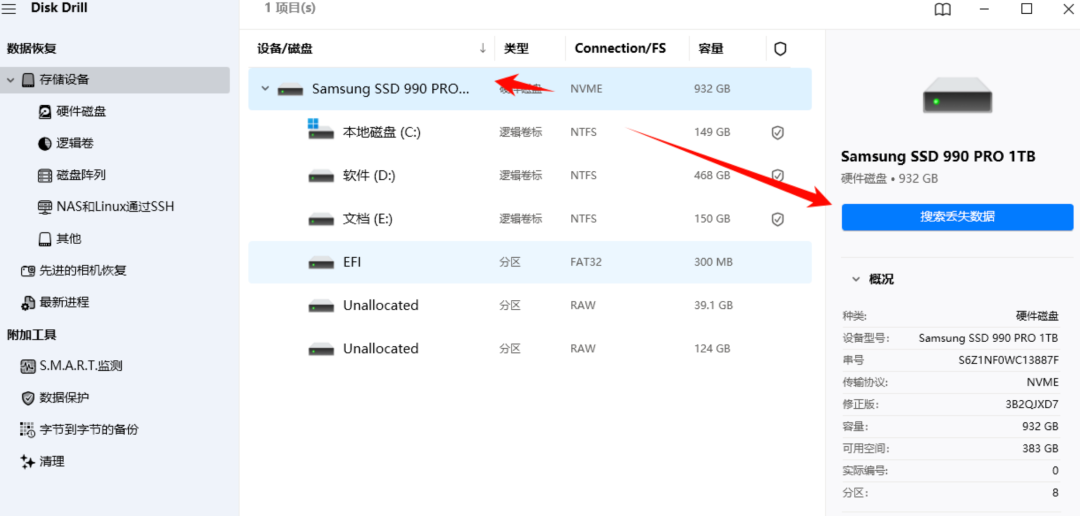The width and height of the screenshot is (1080, 516).
Task: Click the 1 项目(s) count label
Action: 290,8
